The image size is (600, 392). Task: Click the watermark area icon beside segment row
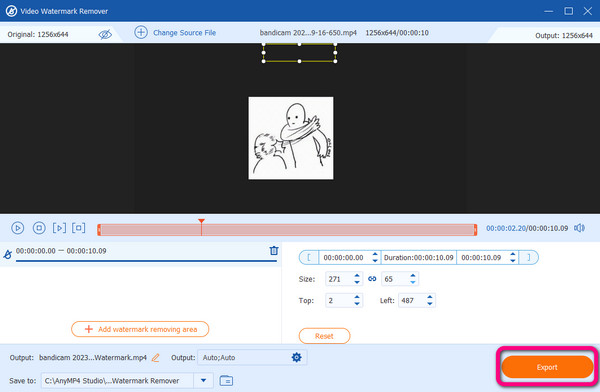[7, 254]
